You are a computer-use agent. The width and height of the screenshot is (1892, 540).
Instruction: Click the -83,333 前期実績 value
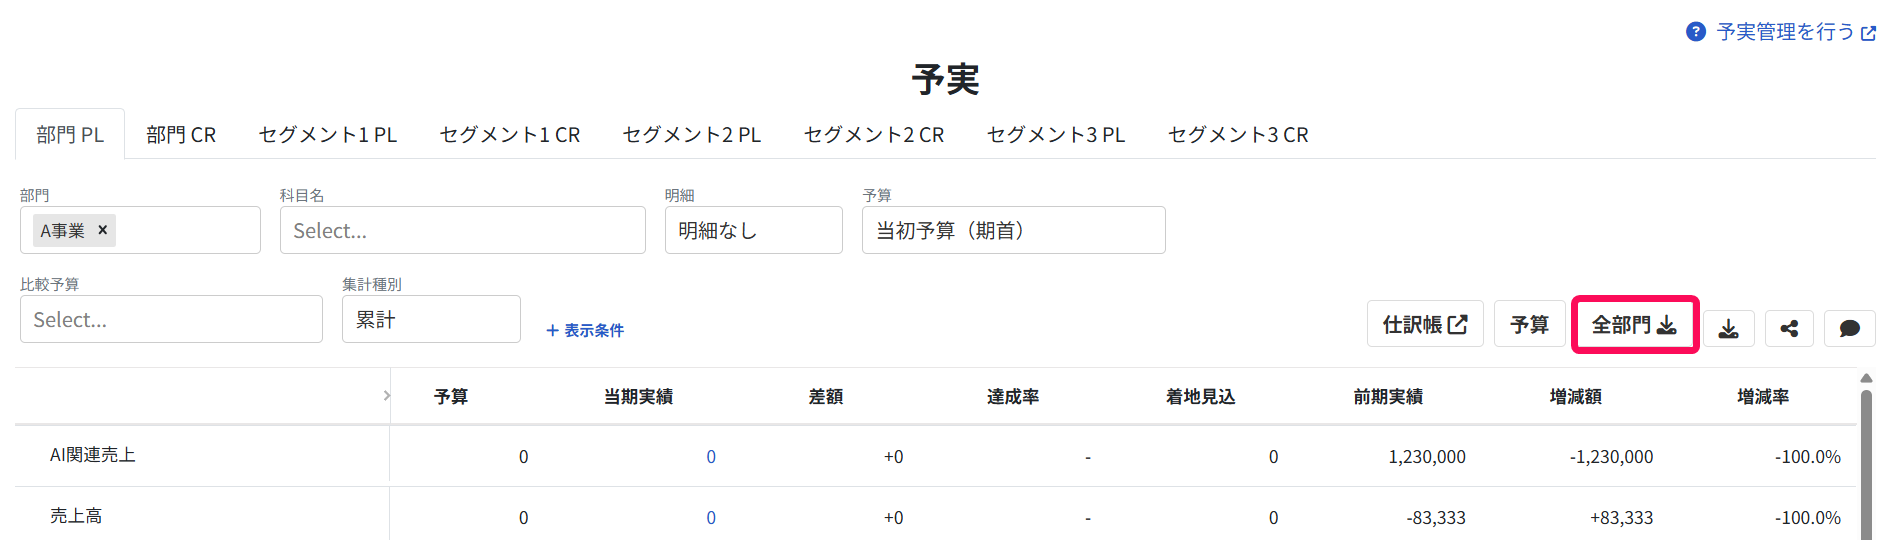[x=1436, y=518]
